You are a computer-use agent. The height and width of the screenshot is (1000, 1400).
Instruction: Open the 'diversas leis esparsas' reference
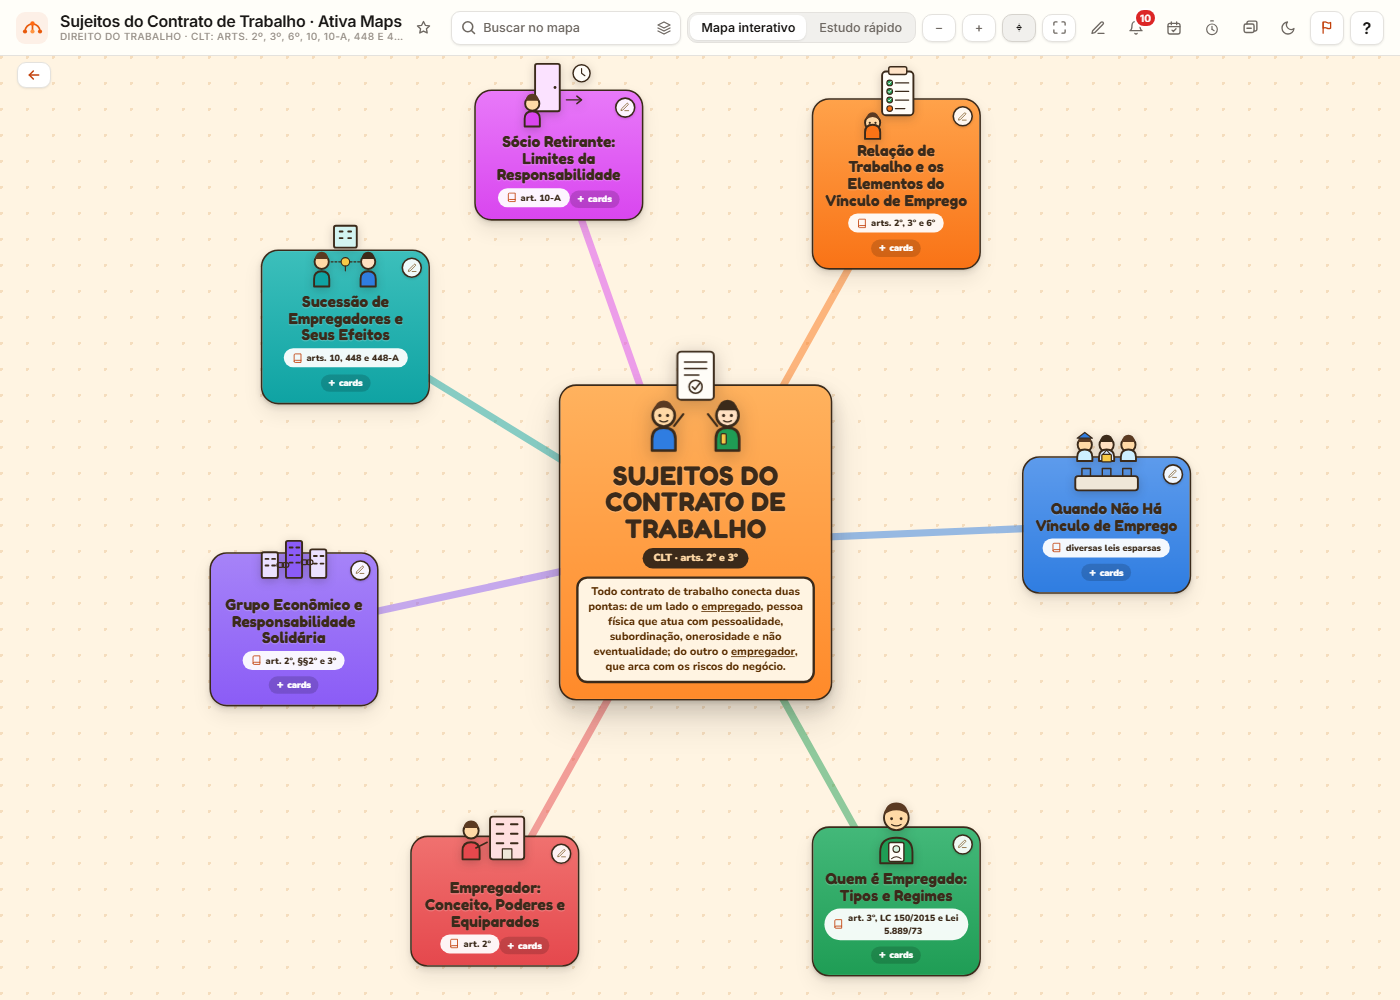(x=1106, y=548)
